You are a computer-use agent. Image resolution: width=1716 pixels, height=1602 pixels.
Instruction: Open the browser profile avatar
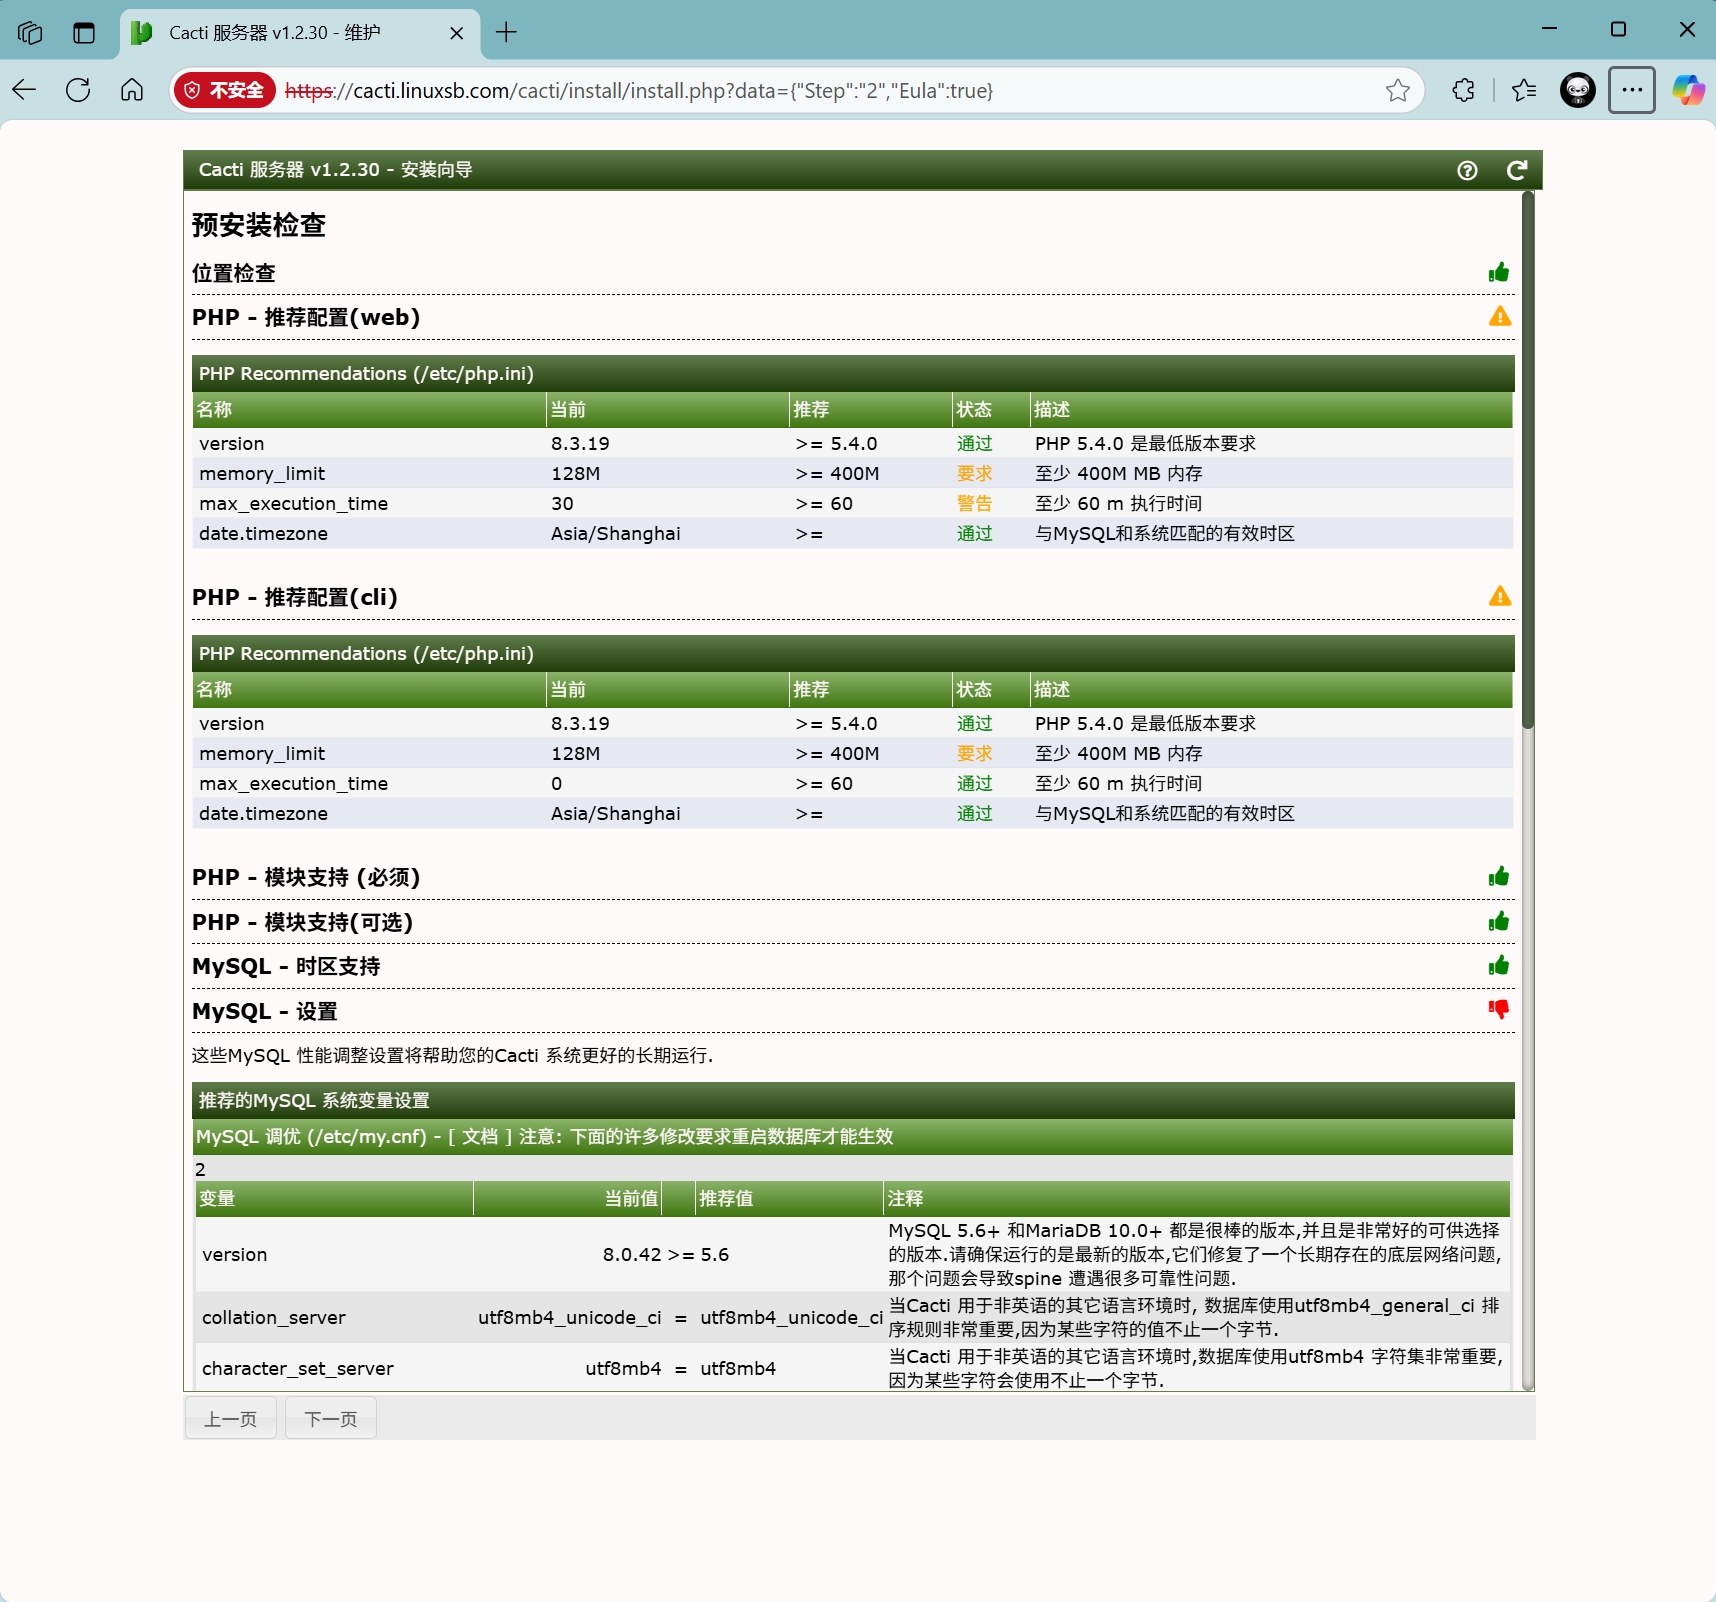pos(1578,90)
